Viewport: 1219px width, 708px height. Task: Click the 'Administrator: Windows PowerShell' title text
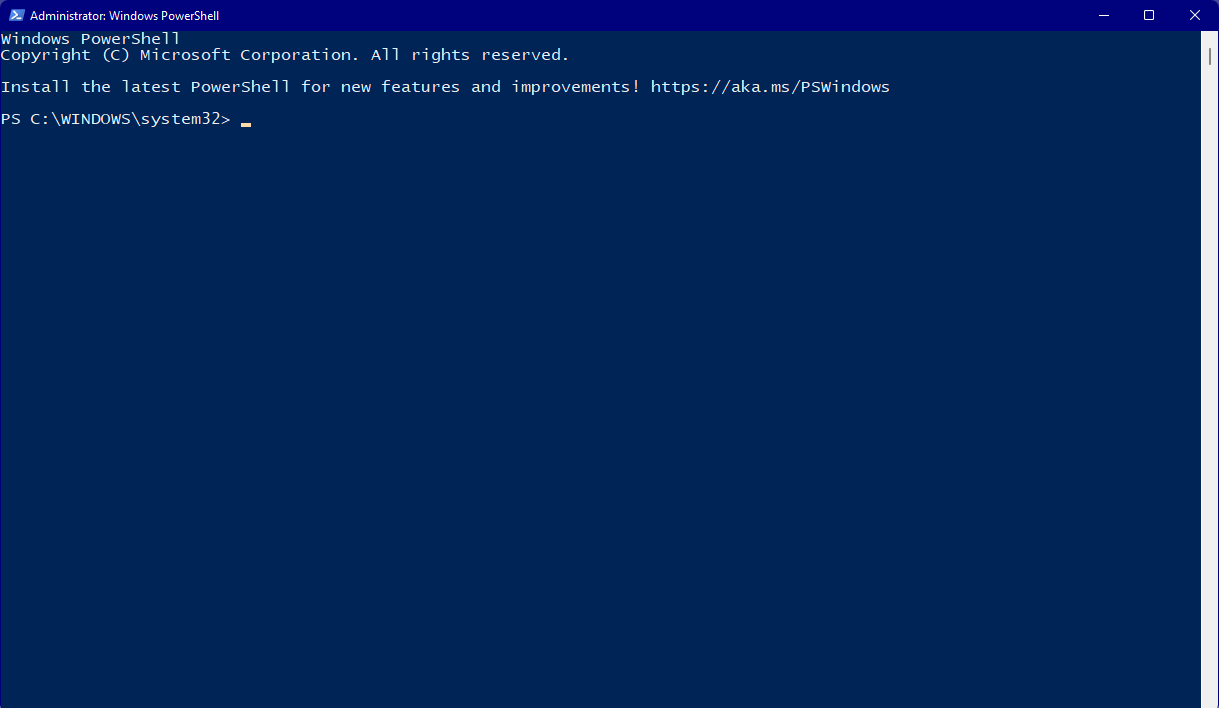[x=124, y=16]
